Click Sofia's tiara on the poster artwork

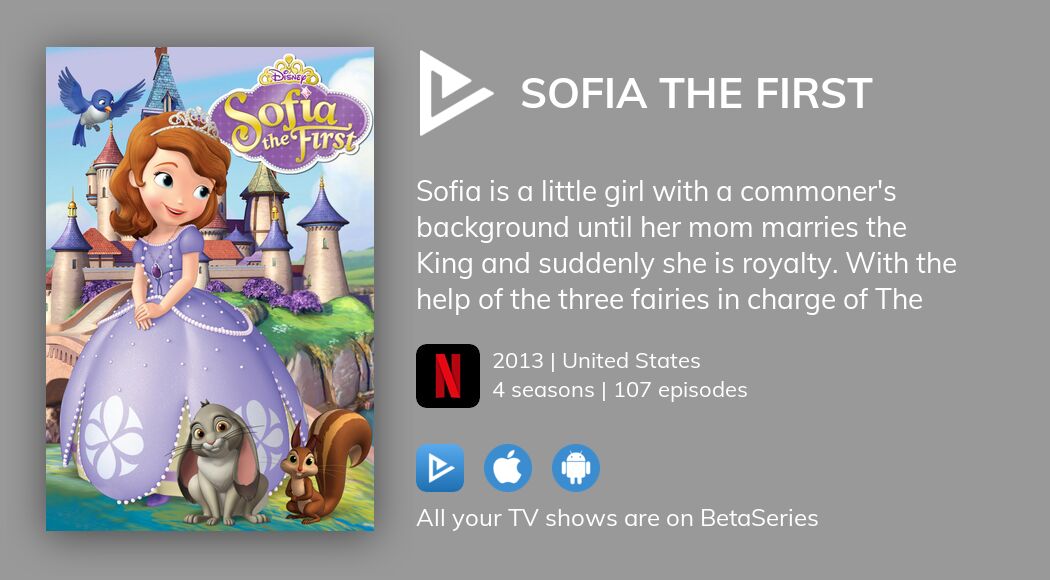190,123
